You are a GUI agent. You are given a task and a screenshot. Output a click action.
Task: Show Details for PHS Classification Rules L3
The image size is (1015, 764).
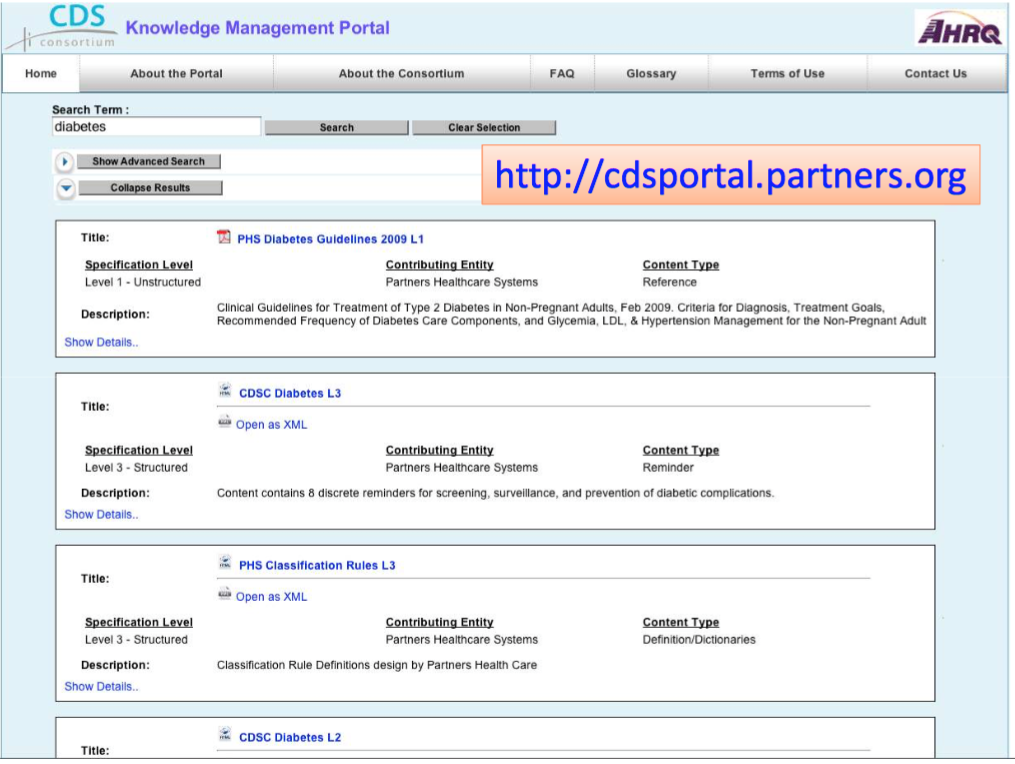coord(101,686)
